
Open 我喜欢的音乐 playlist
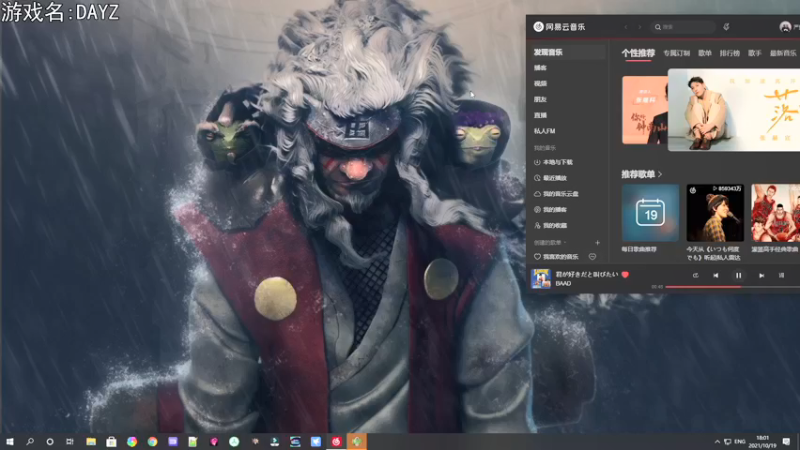[x=556, y=257]
